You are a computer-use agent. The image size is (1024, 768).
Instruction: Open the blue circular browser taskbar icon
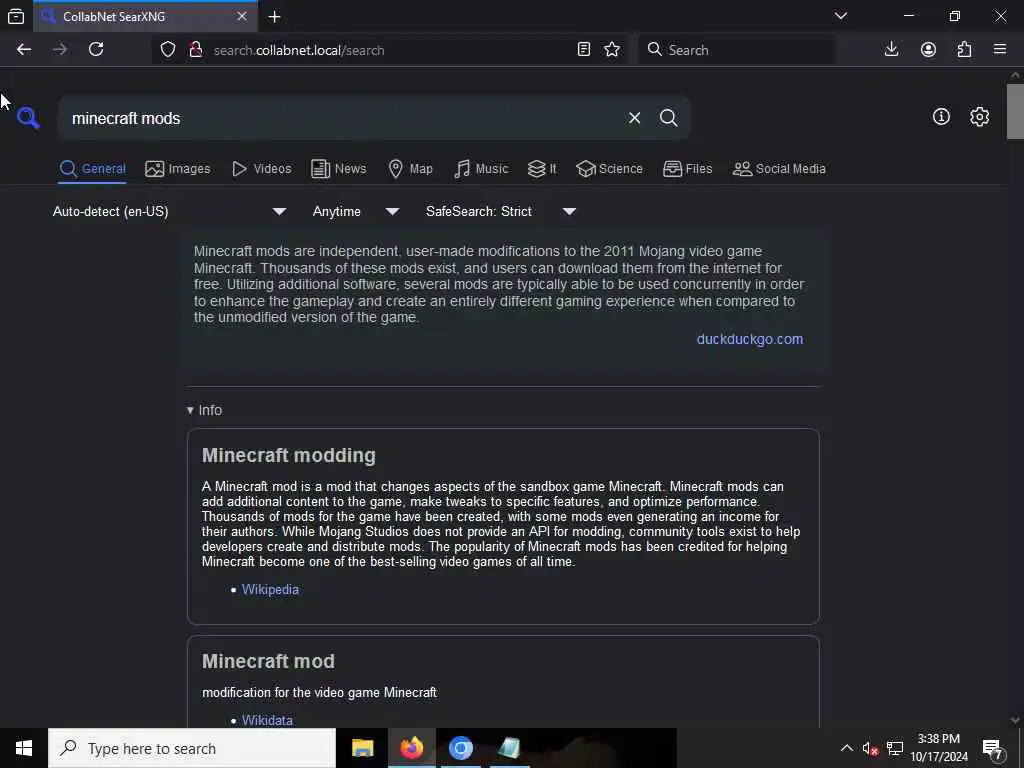click(x=460, y=748)
